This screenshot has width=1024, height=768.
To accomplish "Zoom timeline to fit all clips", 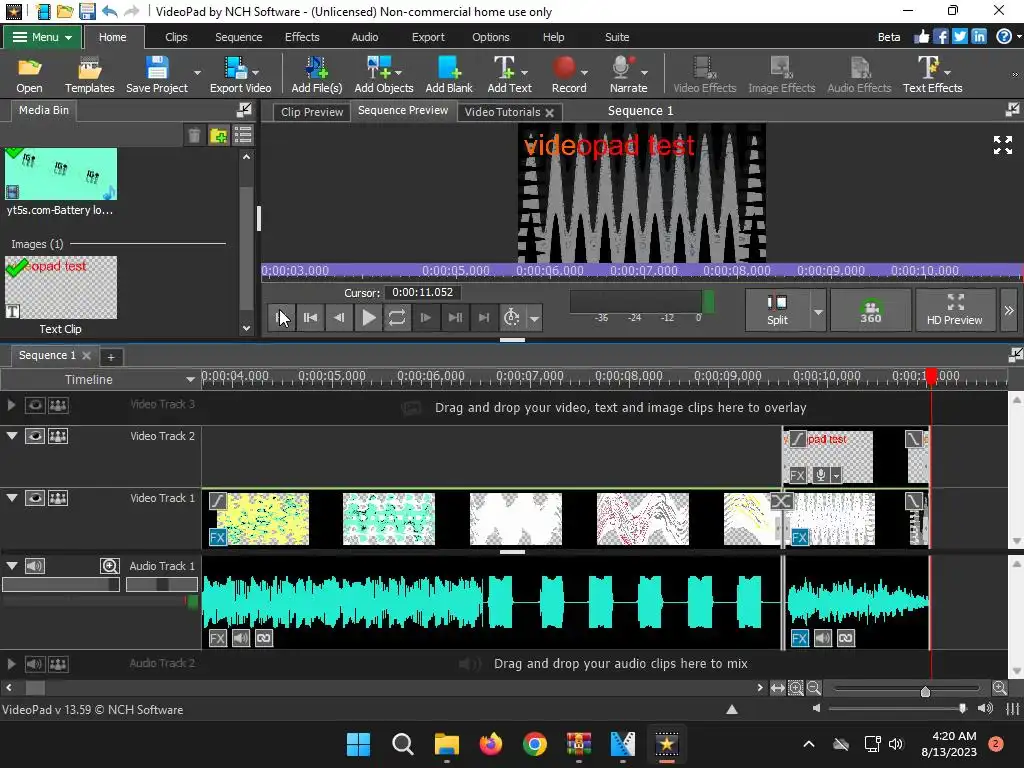I will pyautogui.click(x=777, y=688).
